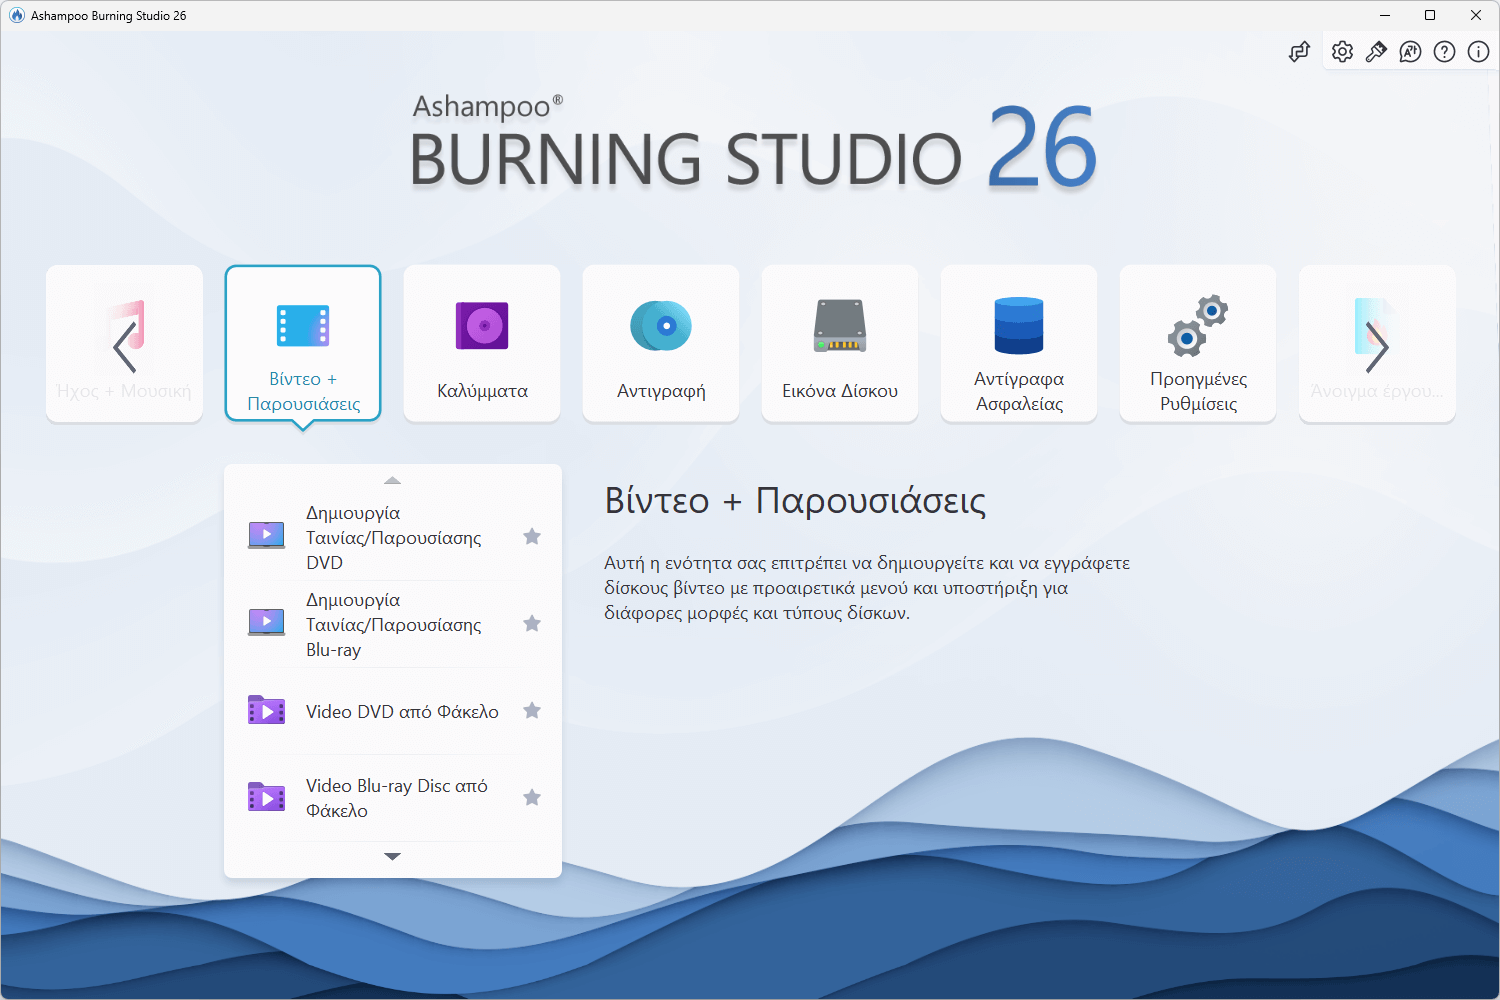Open the Αντιγραφή disc copy tile
Viewport: 1500px width, 1000px height.
pyautogui.click(x=661, y=343)
